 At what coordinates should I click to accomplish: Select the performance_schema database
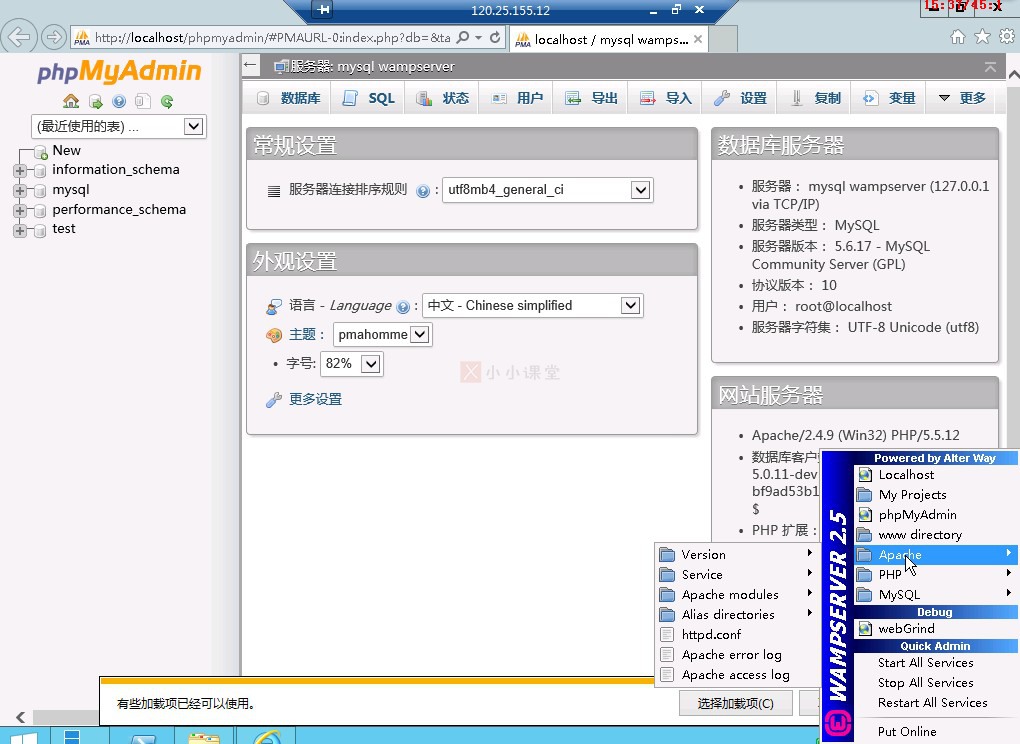pos(119,209)
